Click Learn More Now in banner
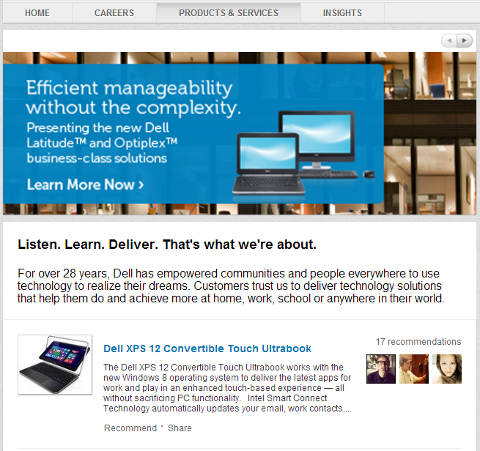Viewport: 480px width, 451px height. [85, 184]
